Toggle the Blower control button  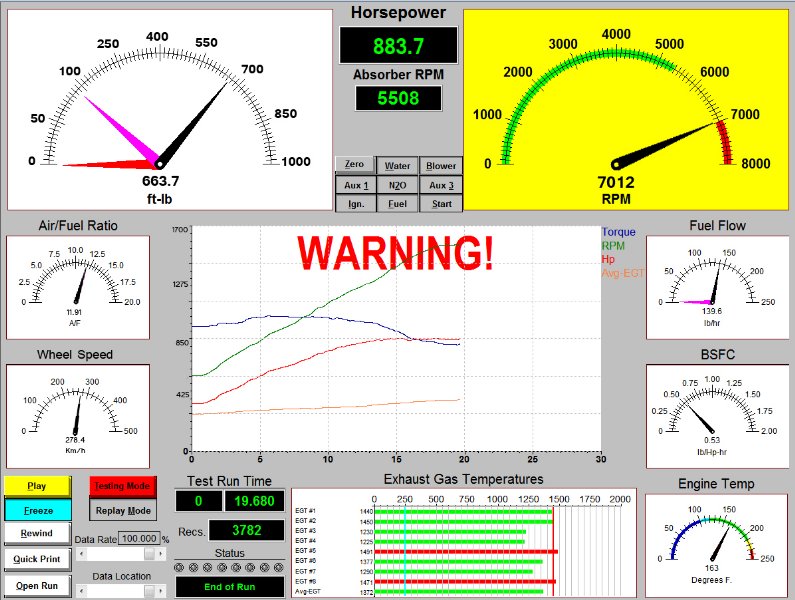pos(441,166)
